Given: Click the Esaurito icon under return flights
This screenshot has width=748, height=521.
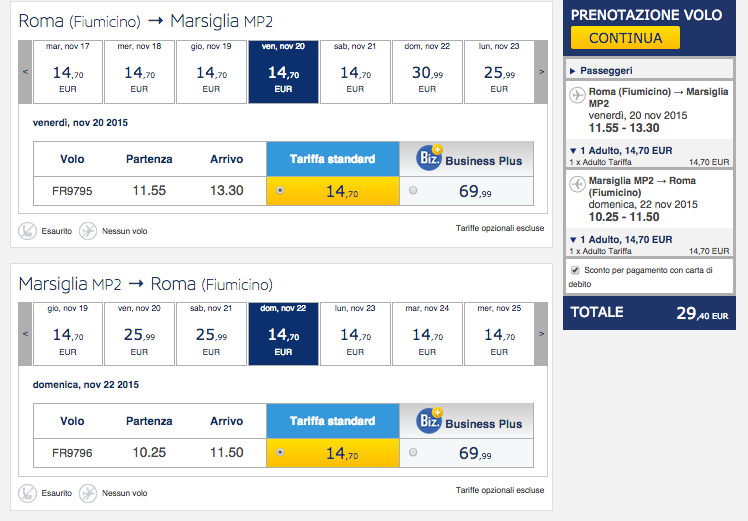Looking at the screenshot, I should coord(29,493).
